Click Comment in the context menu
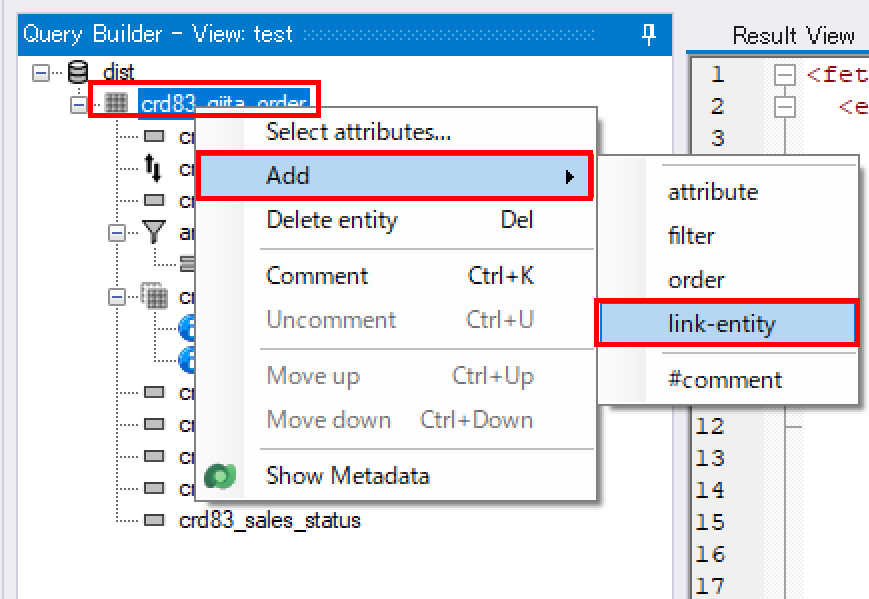The image size is (869, 599). [317, 275]
